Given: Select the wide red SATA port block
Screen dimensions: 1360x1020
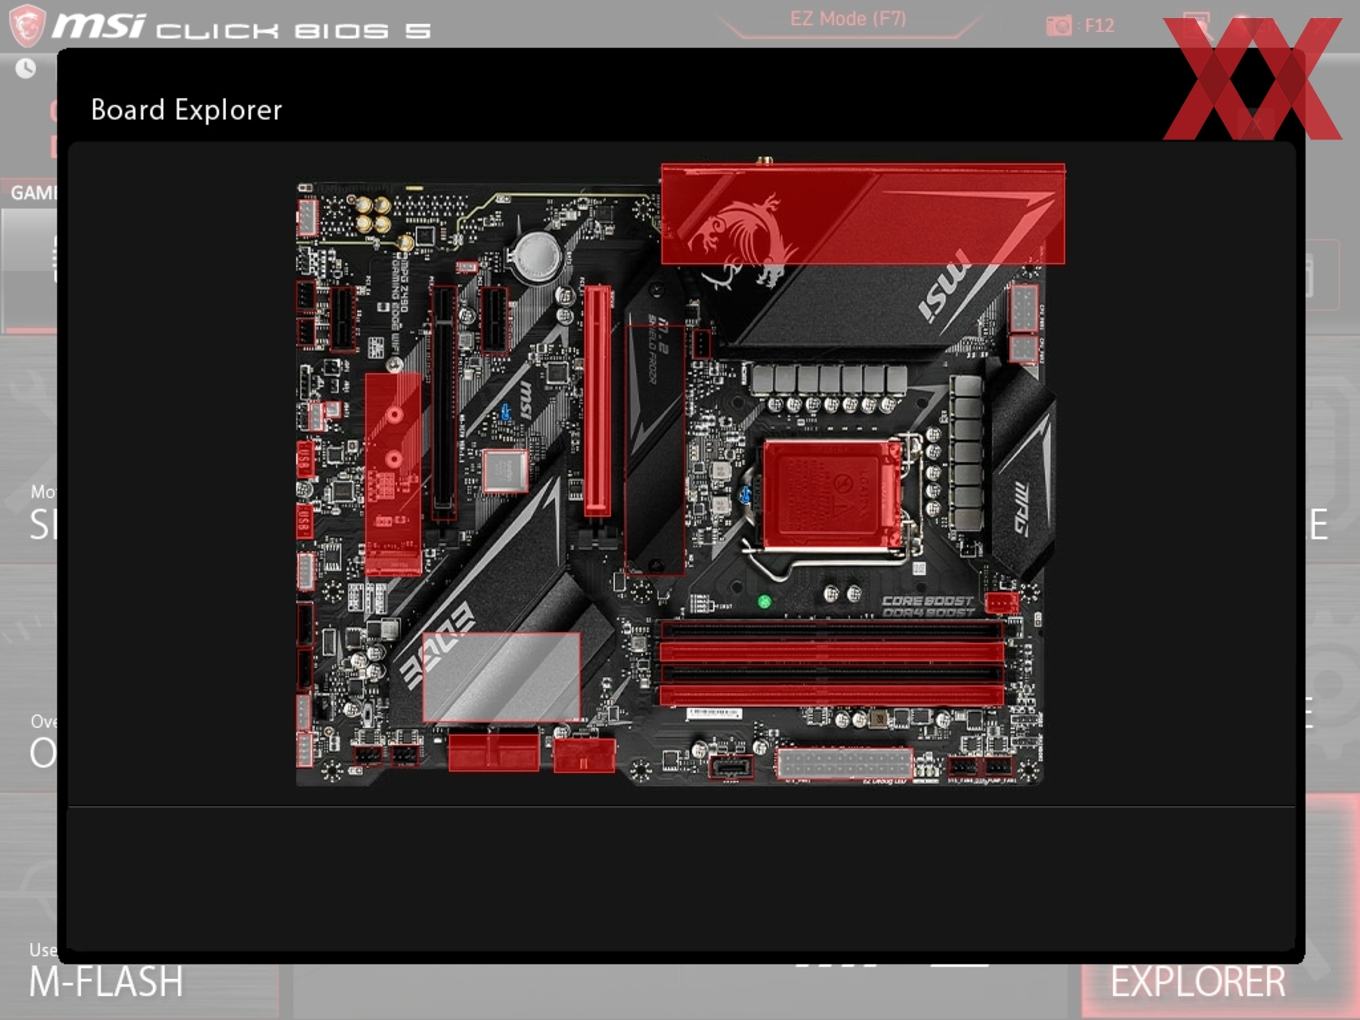Looking at the screenshot, I should [x=494, y=751].
